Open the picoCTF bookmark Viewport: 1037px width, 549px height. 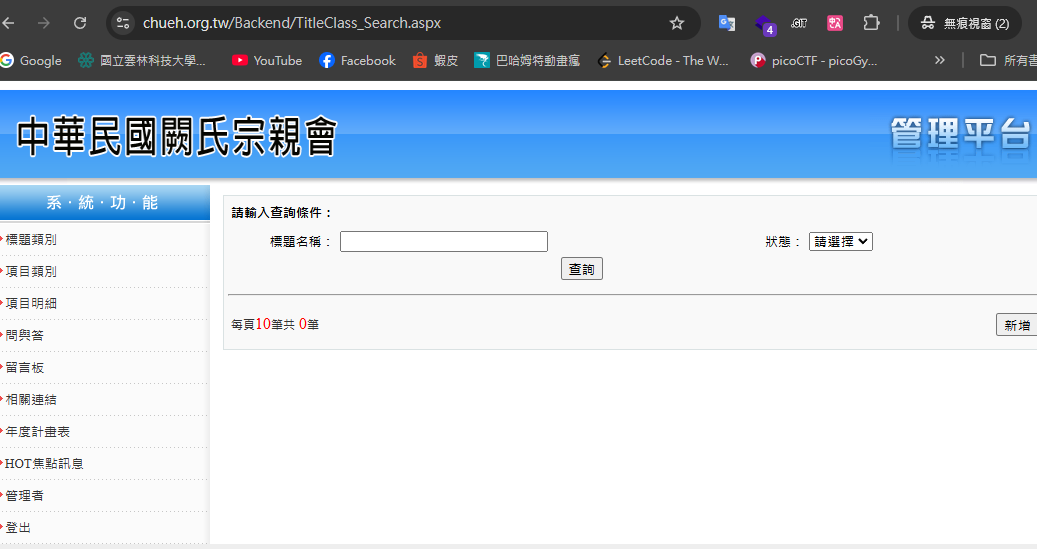pos(814,60)
